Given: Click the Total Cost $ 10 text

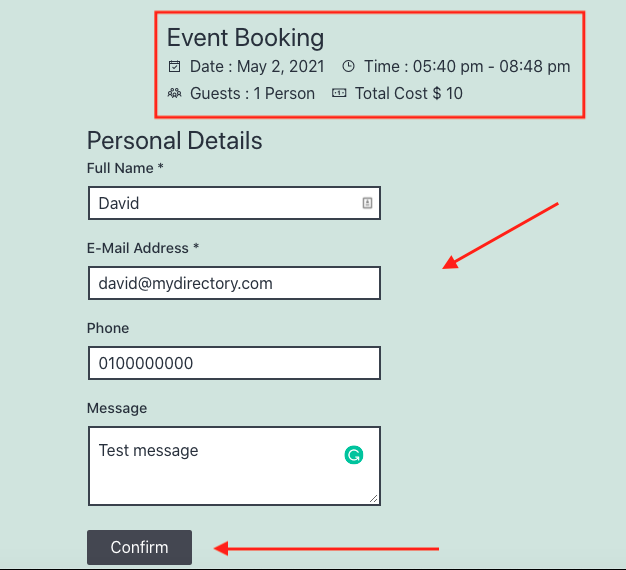Looking at the screenshot, I should coord(409,93).
